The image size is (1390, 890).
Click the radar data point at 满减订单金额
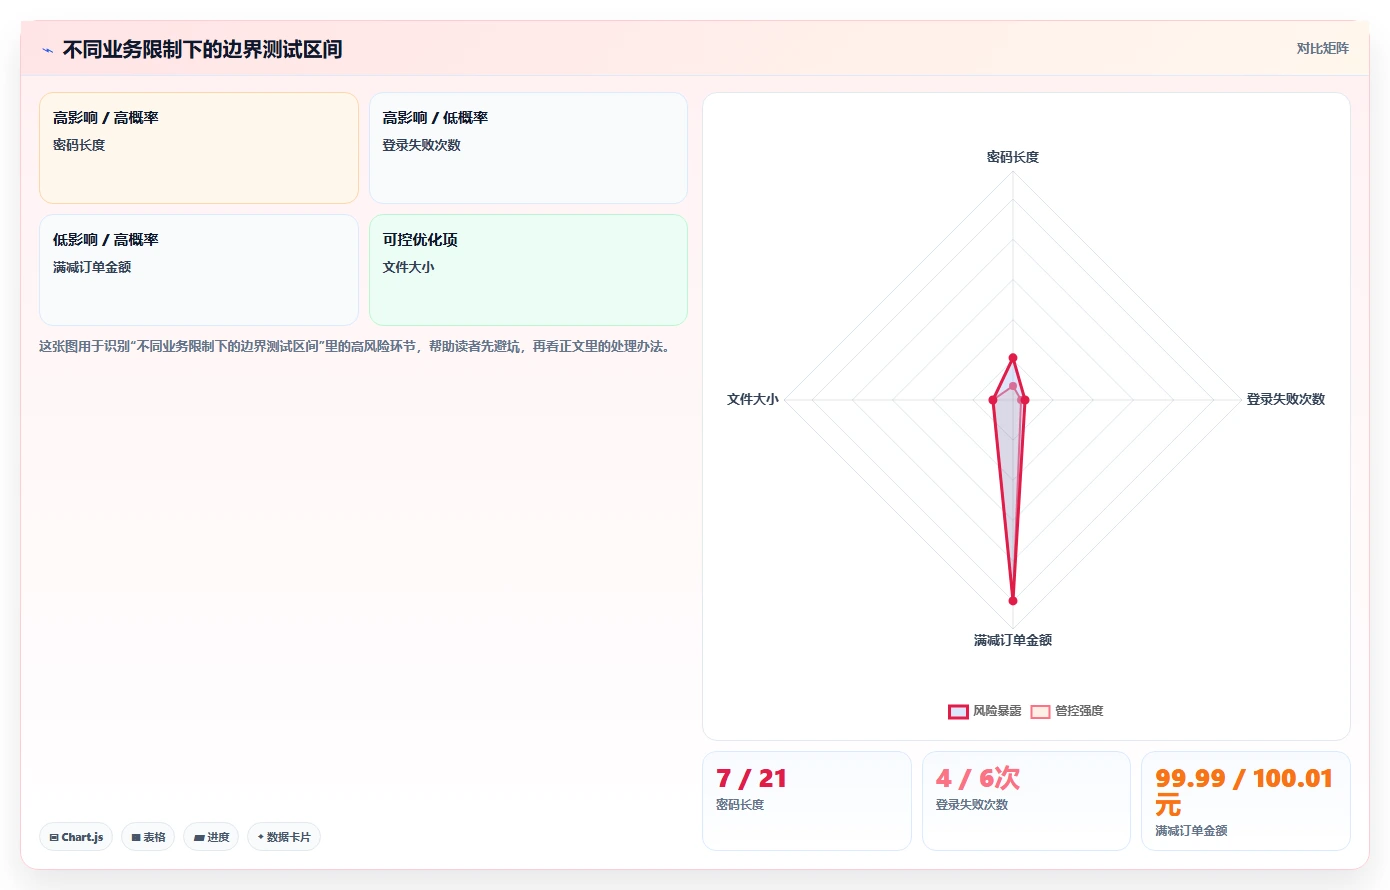pyautogui.click(x=1013, y=601)
